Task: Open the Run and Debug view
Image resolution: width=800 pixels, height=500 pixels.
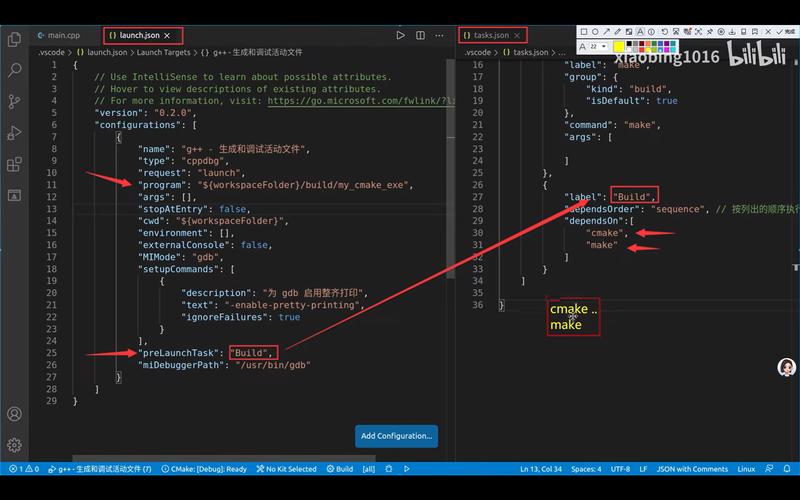Action: [x=14, y=133]
